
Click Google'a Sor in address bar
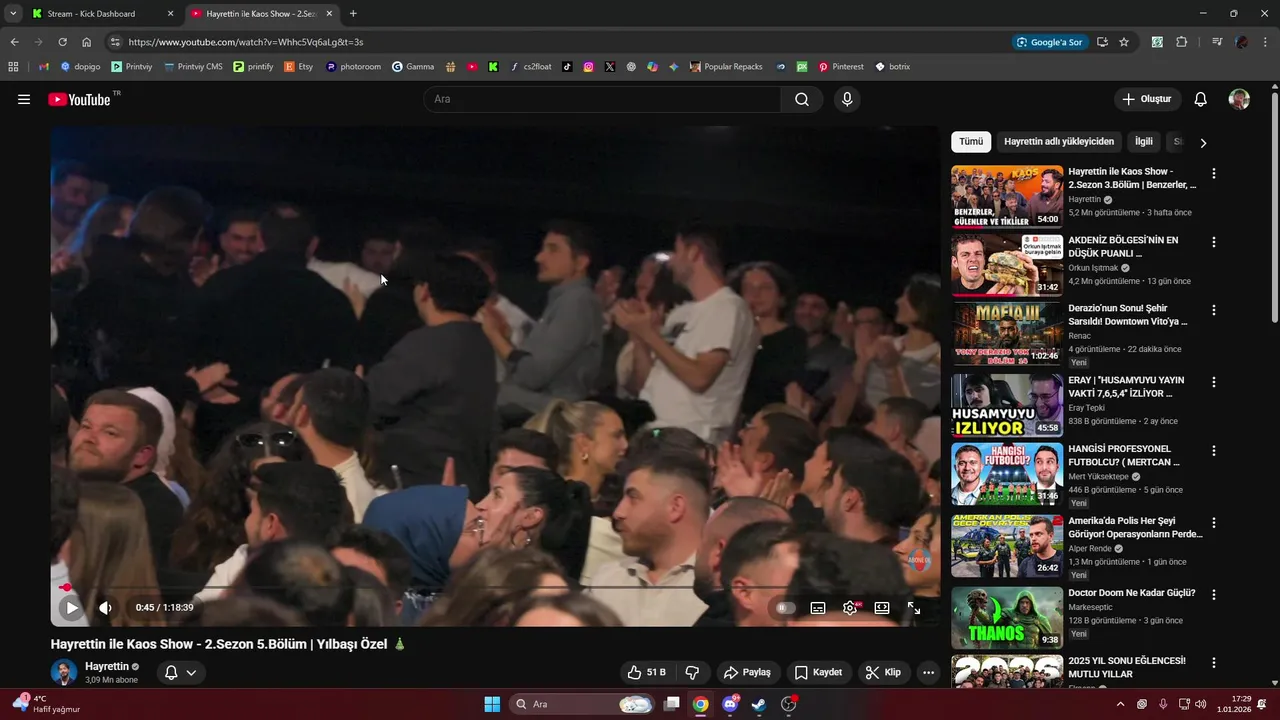point(1049,42)
